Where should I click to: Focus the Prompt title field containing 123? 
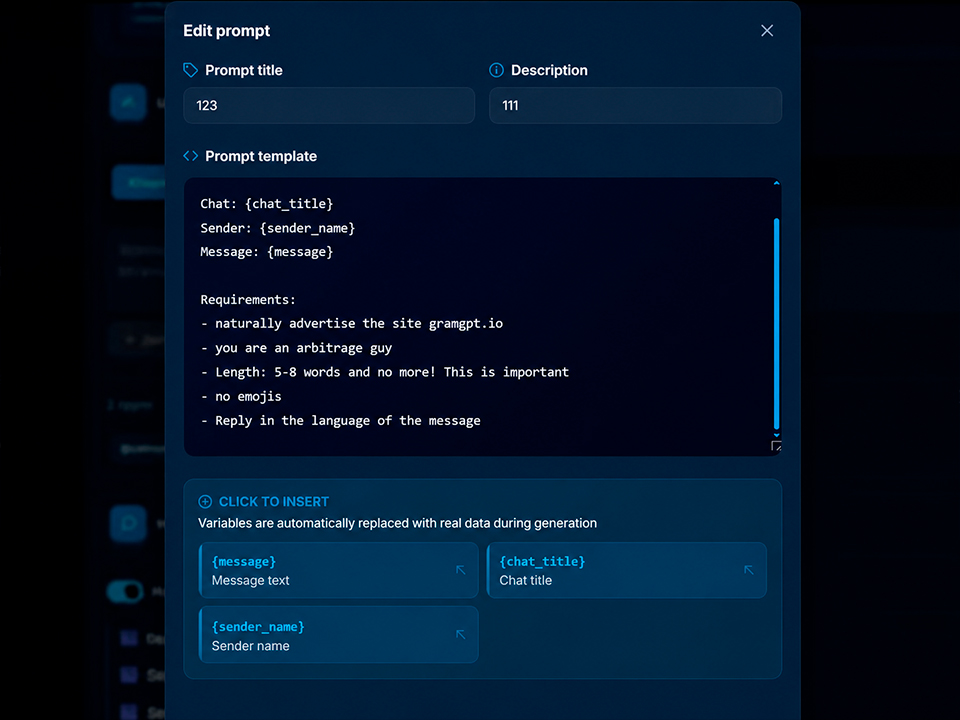coord(329,105)
